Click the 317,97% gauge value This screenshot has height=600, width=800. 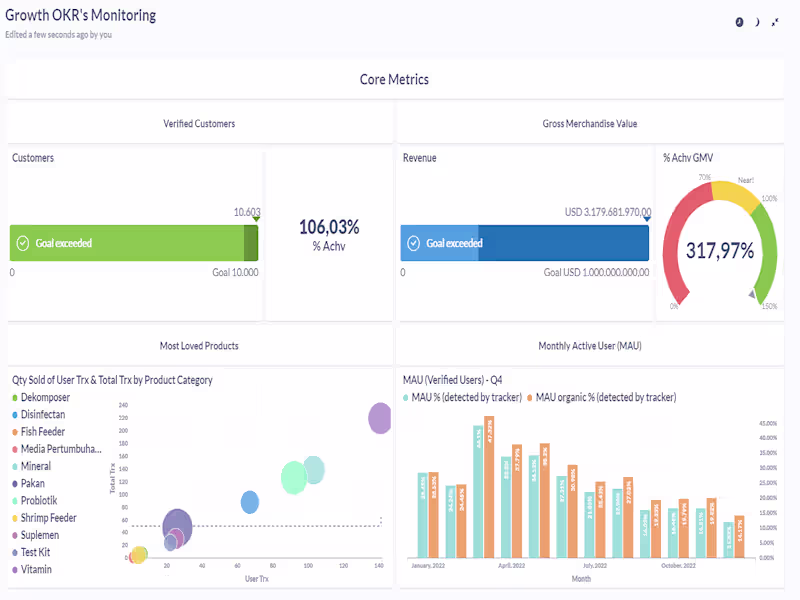720,251
